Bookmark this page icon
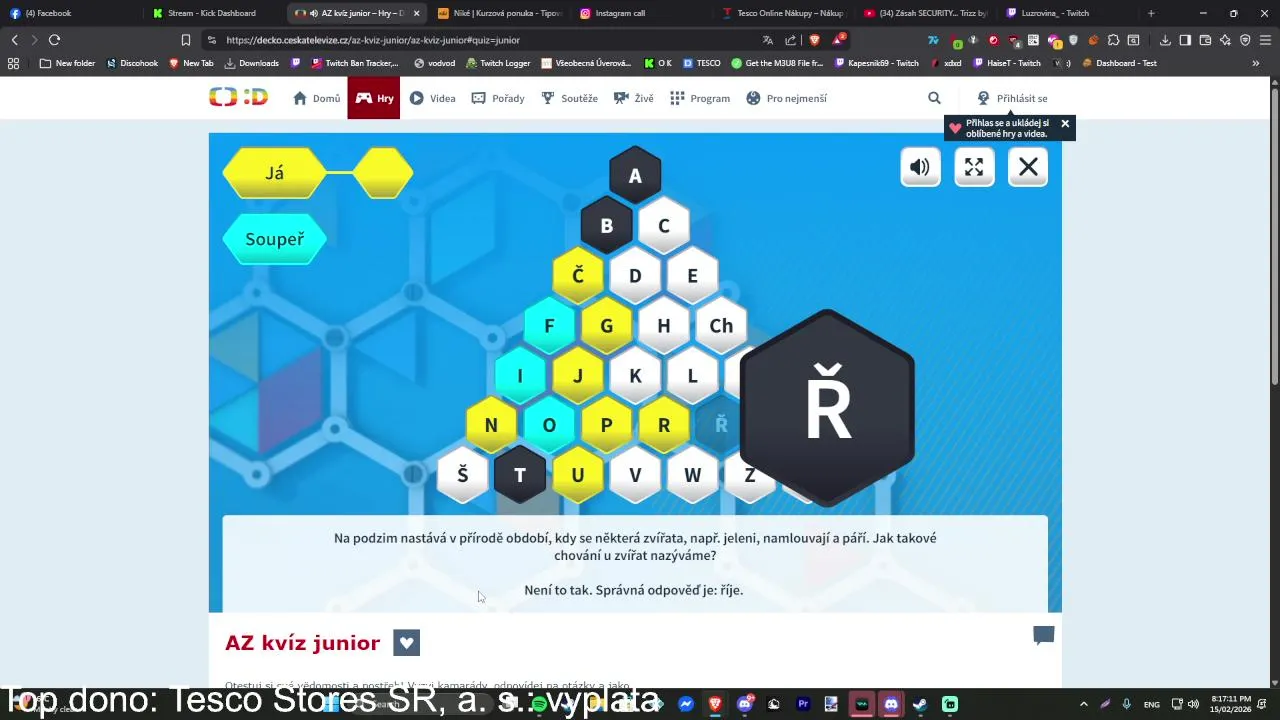 point(185,40)
